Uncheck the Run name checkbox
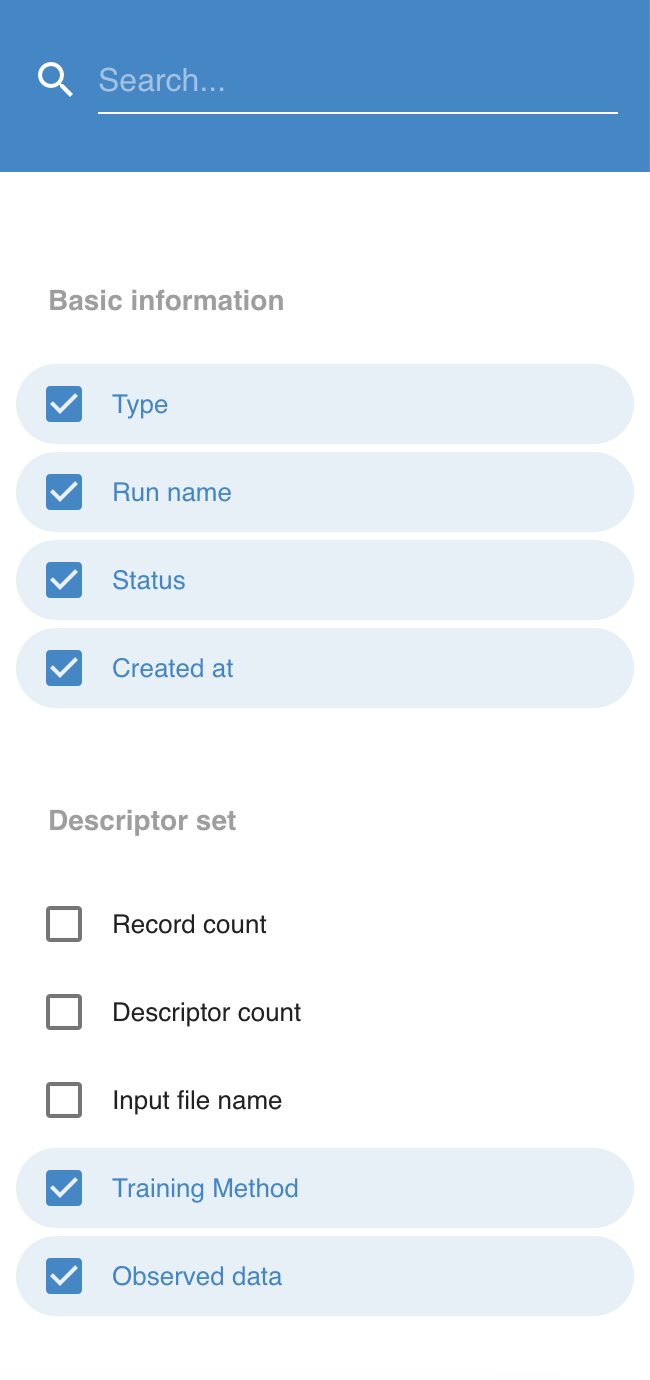The height and width of the screenshot is (1380, 650). click(x=64, y=492)
